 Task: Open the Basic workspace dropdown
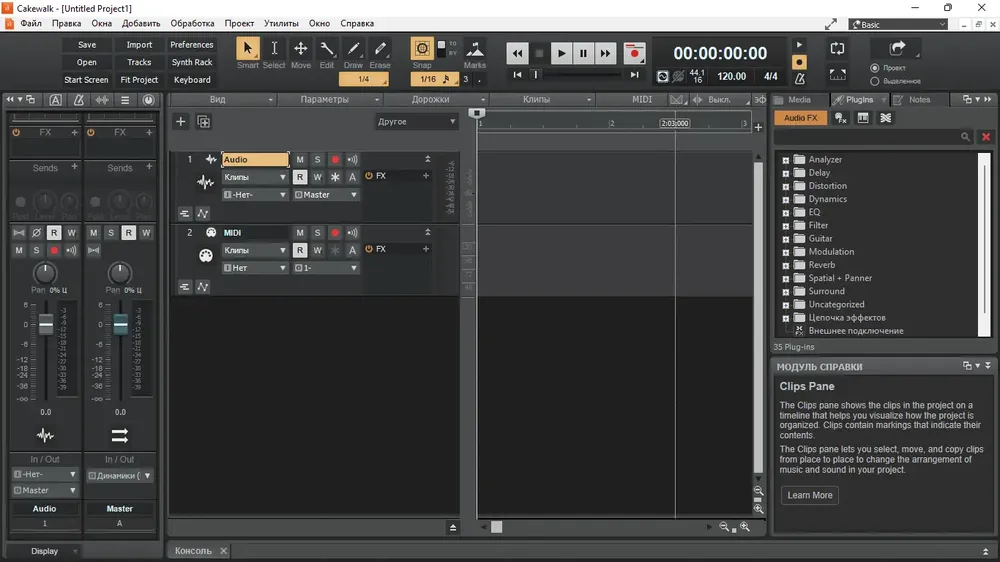[x=898, y=24]
